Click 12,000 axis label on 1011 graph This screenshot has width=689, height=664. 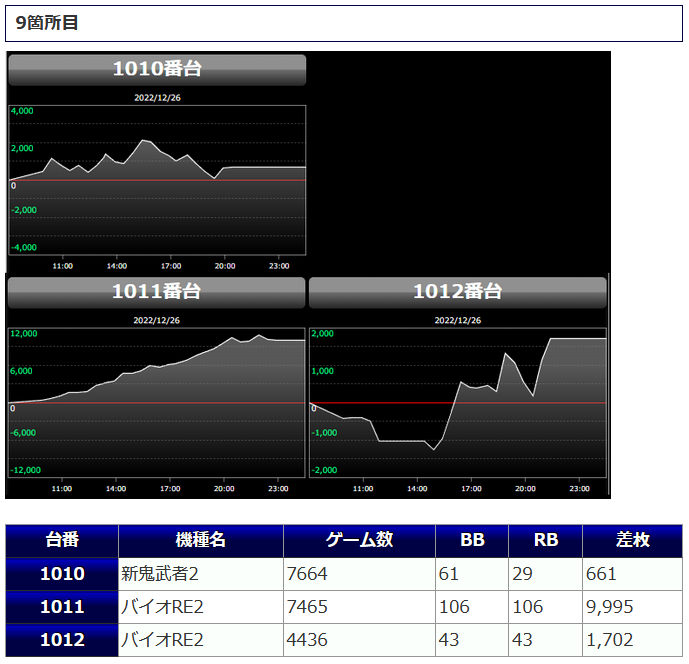coord(24,334)
